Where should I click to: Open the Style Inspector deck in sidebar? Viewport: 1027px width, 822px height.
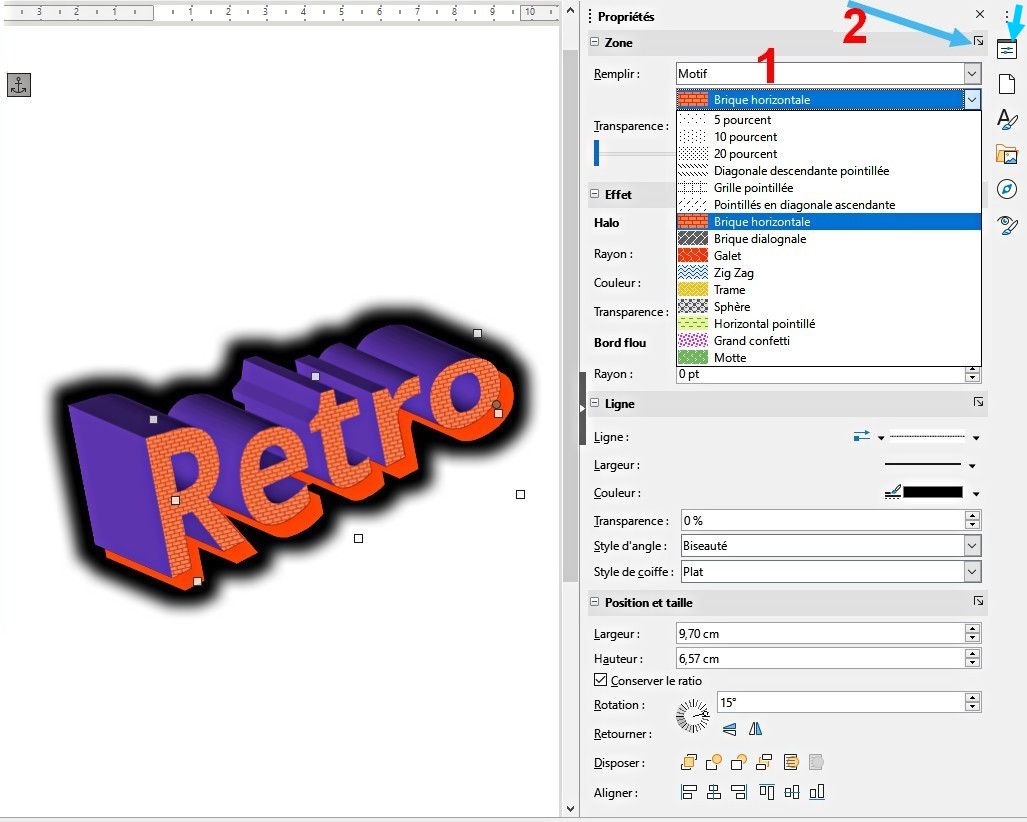point(1007,225)
